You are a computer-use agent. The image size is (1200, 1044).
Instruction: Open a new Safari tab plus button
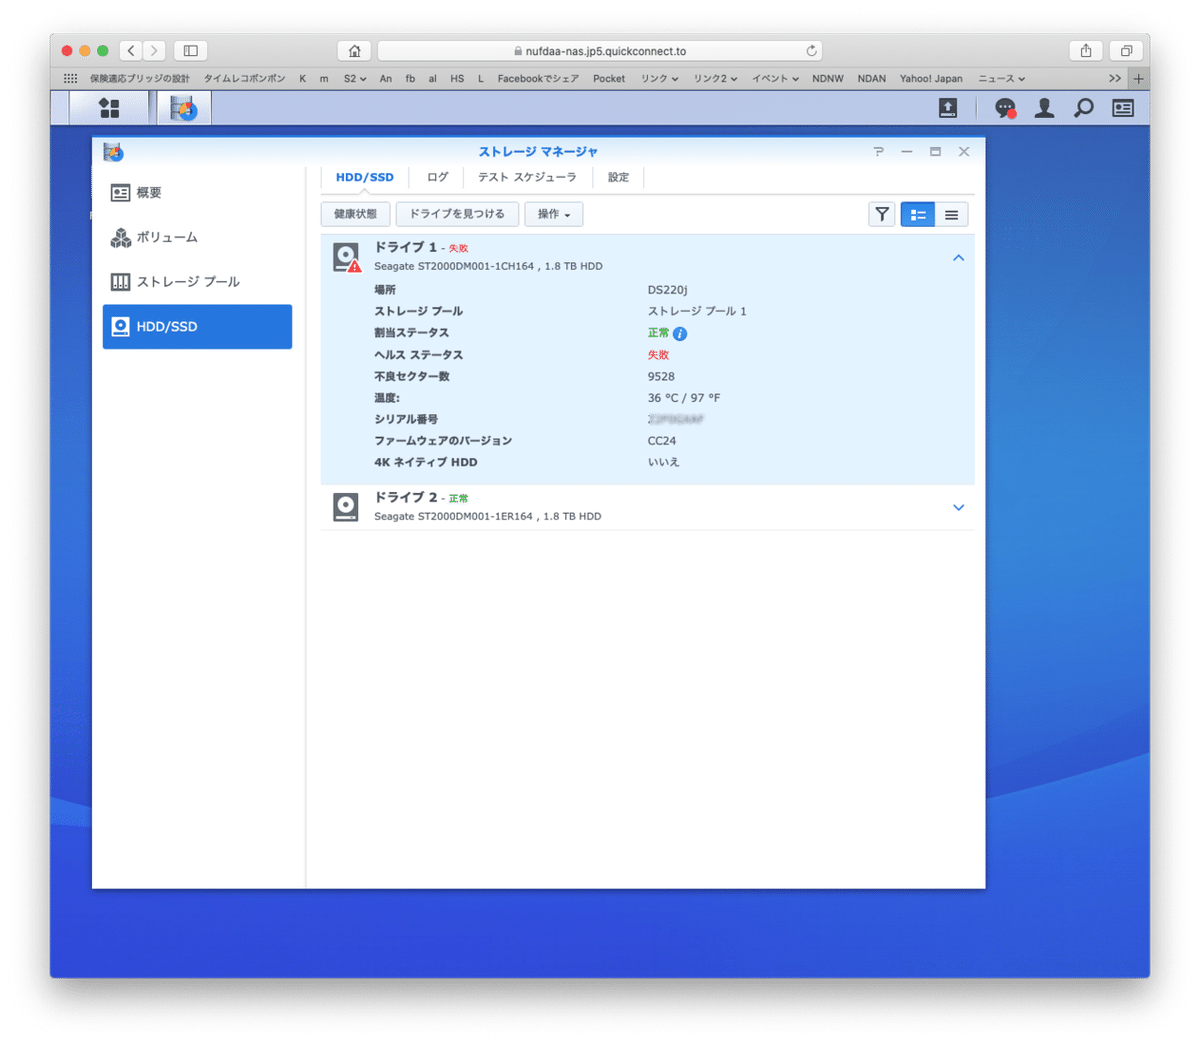pyautogui.click(x=1139, y=78)
